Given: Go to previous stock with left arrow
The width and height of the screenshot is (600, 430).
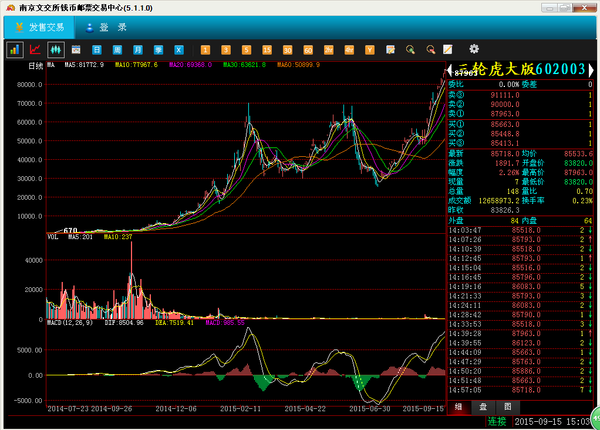Looking at the screenshot, I should click(450, 70).
